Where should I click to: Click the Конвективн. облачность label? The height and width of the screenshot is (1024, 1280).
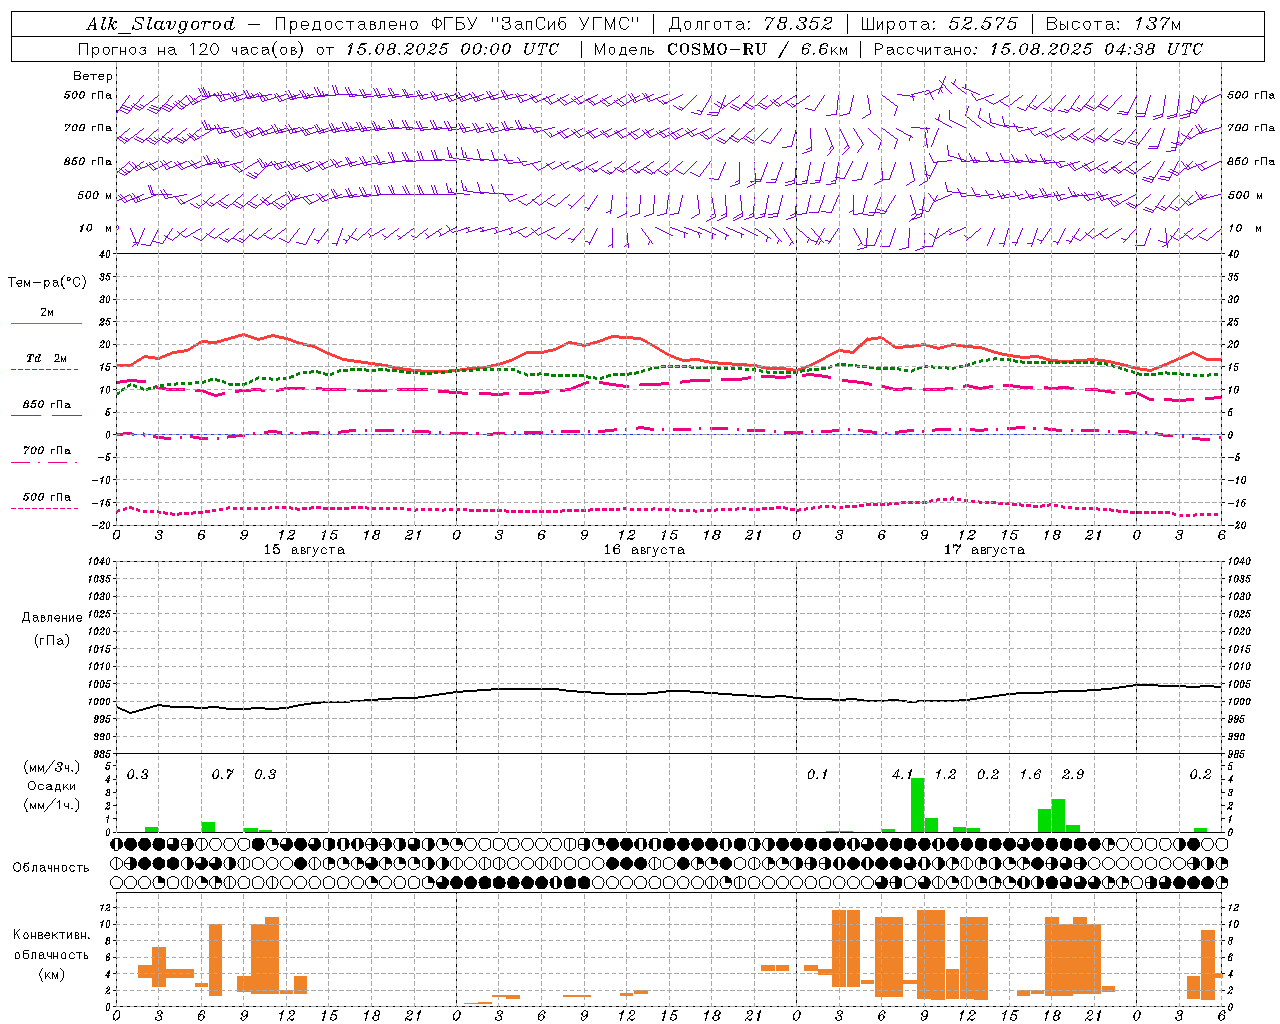pos(51,945)
